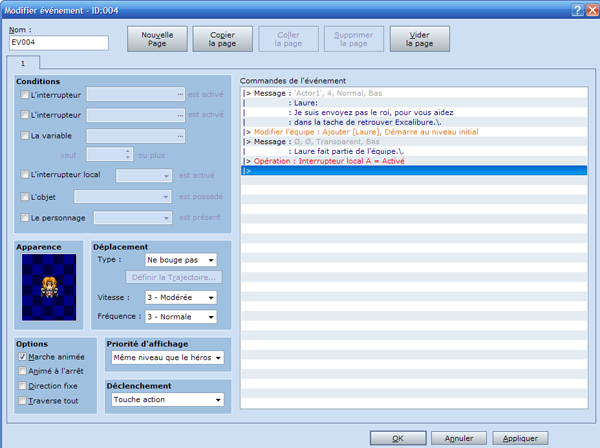The width and height of the screenshot is (600, 448).
Task: Uncheck the Marche animée option
Action: (22, 357)
